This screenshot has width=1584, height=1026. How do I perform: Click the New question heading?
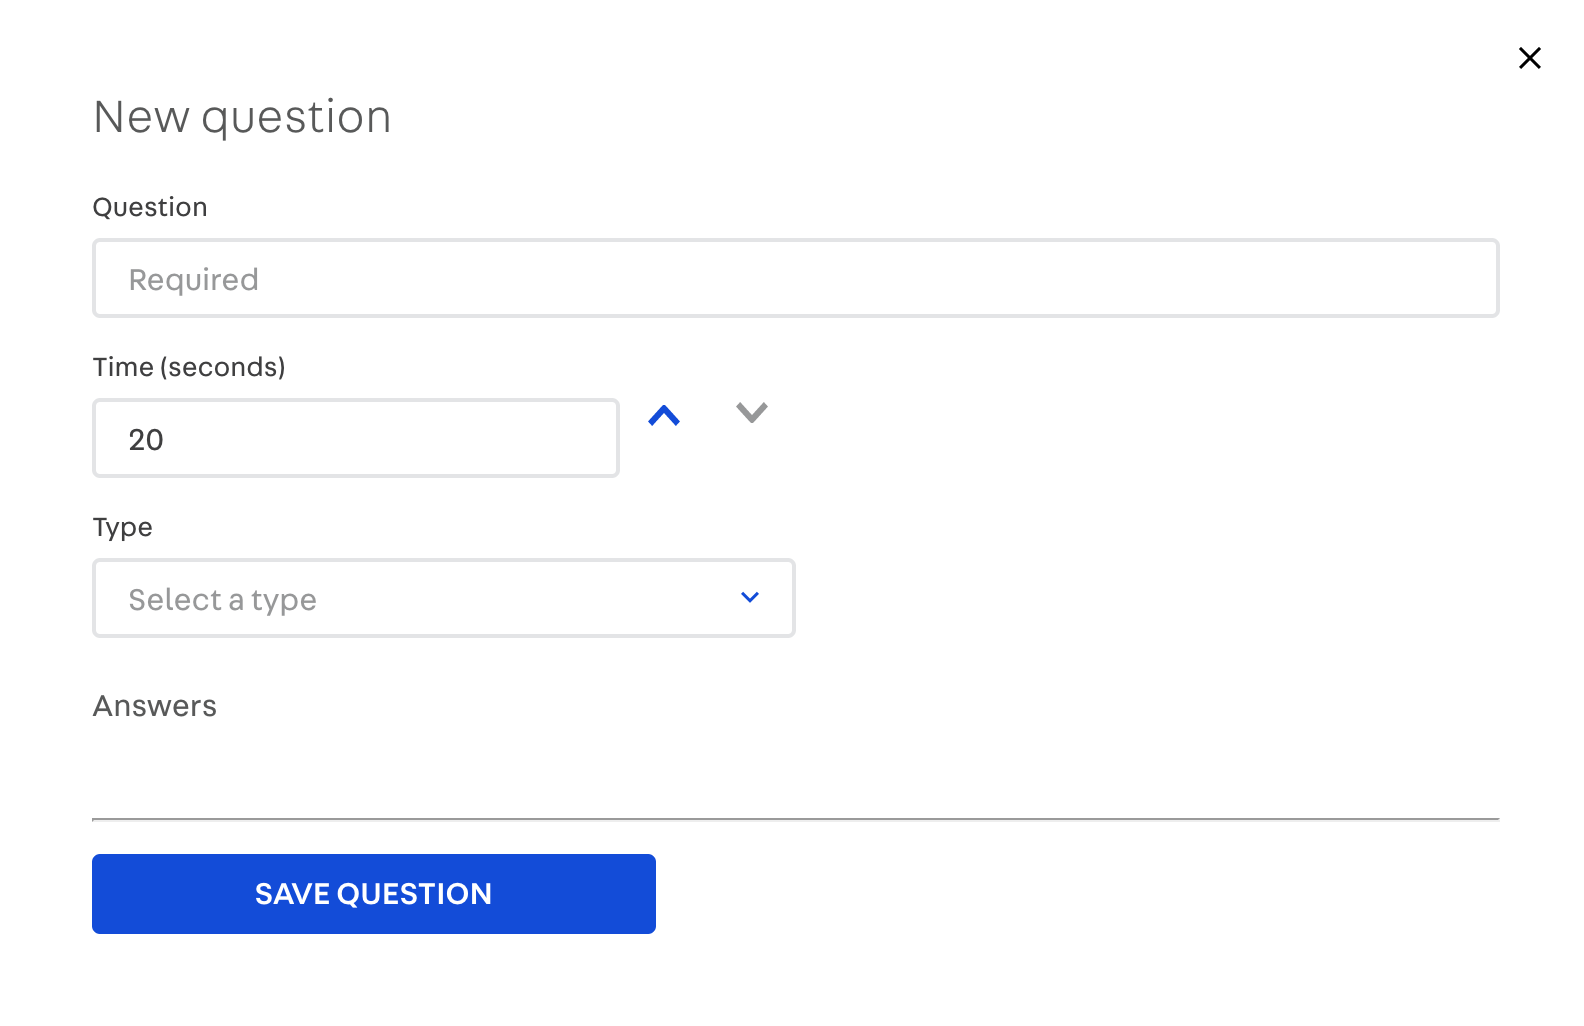click(242, 116)
